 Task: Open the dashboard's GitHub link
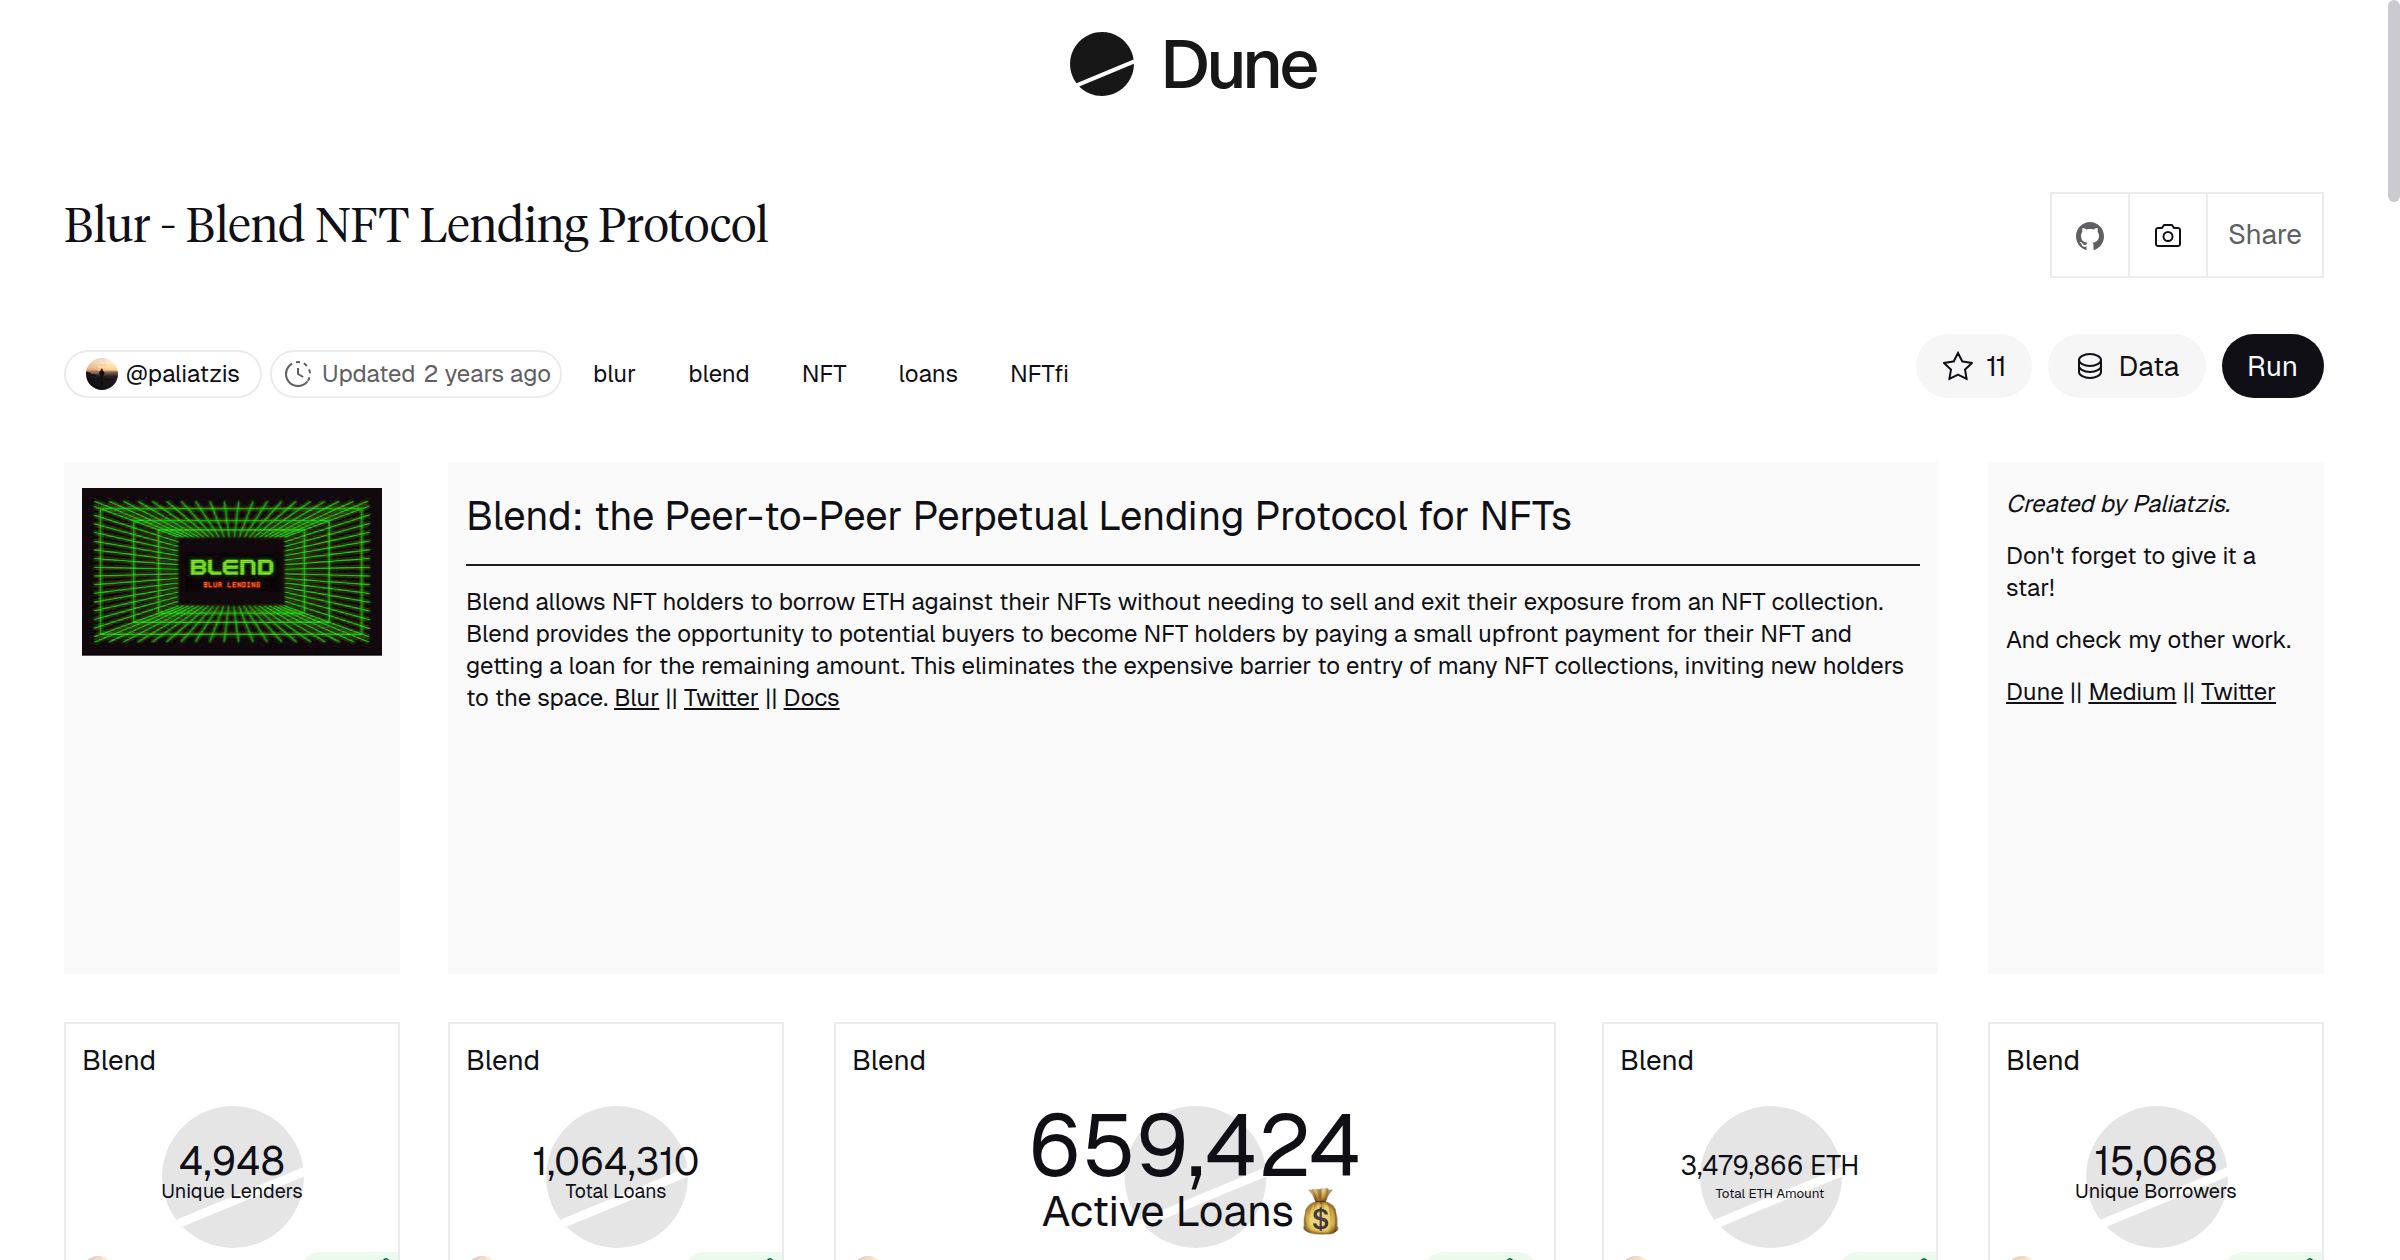tap(2089, 235)
